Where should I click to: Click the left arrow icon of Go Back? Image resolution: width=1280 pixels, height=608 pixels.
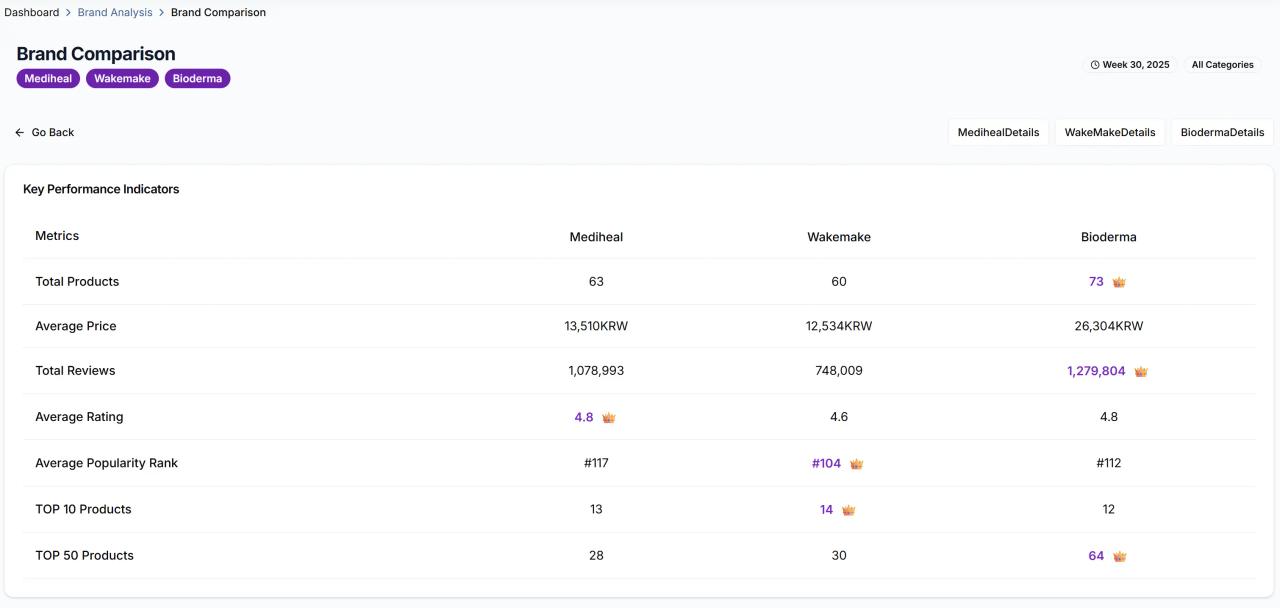coord(19,132)
